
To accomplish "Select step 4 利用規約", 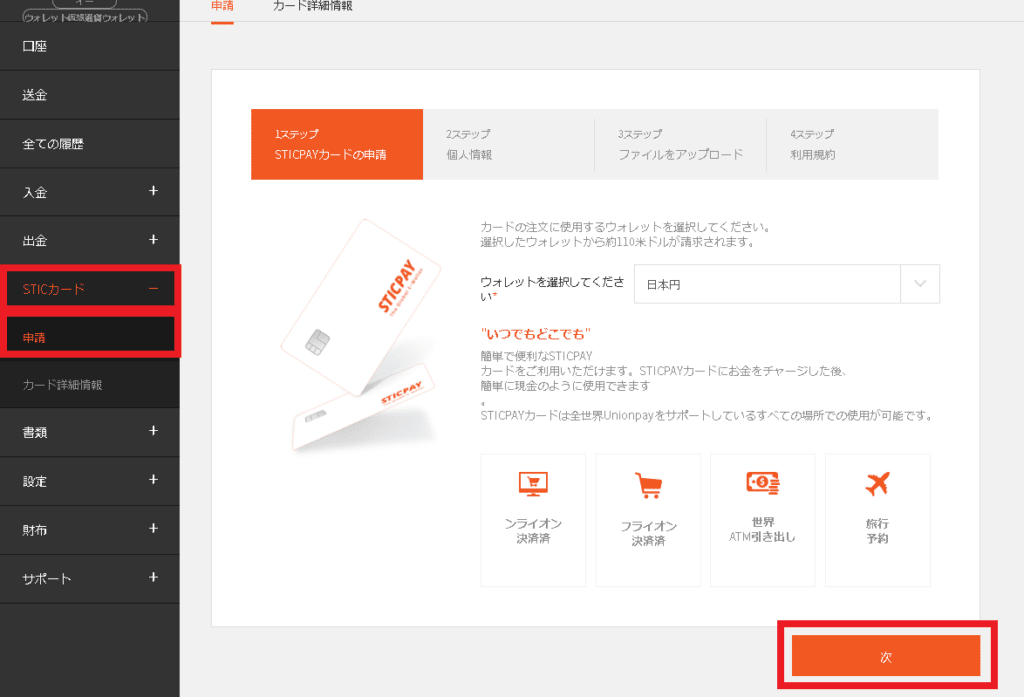I will coord(852,144).
